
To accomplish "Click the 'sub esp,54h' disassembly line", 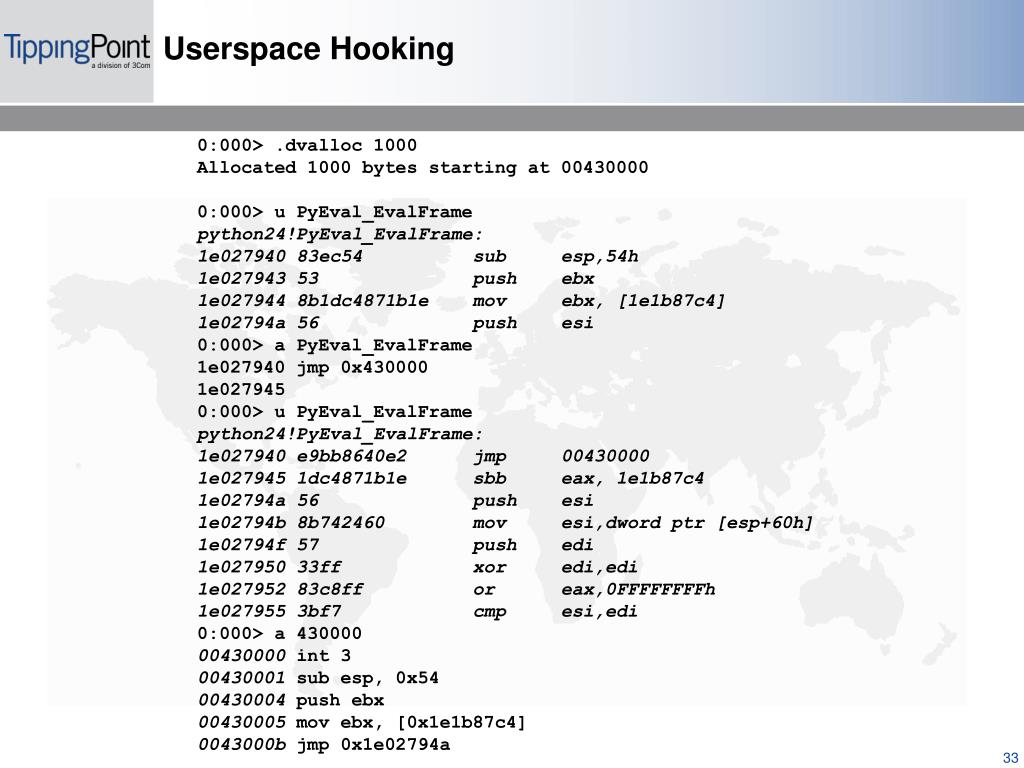I will pyautogui.click(x=418, y=256).
